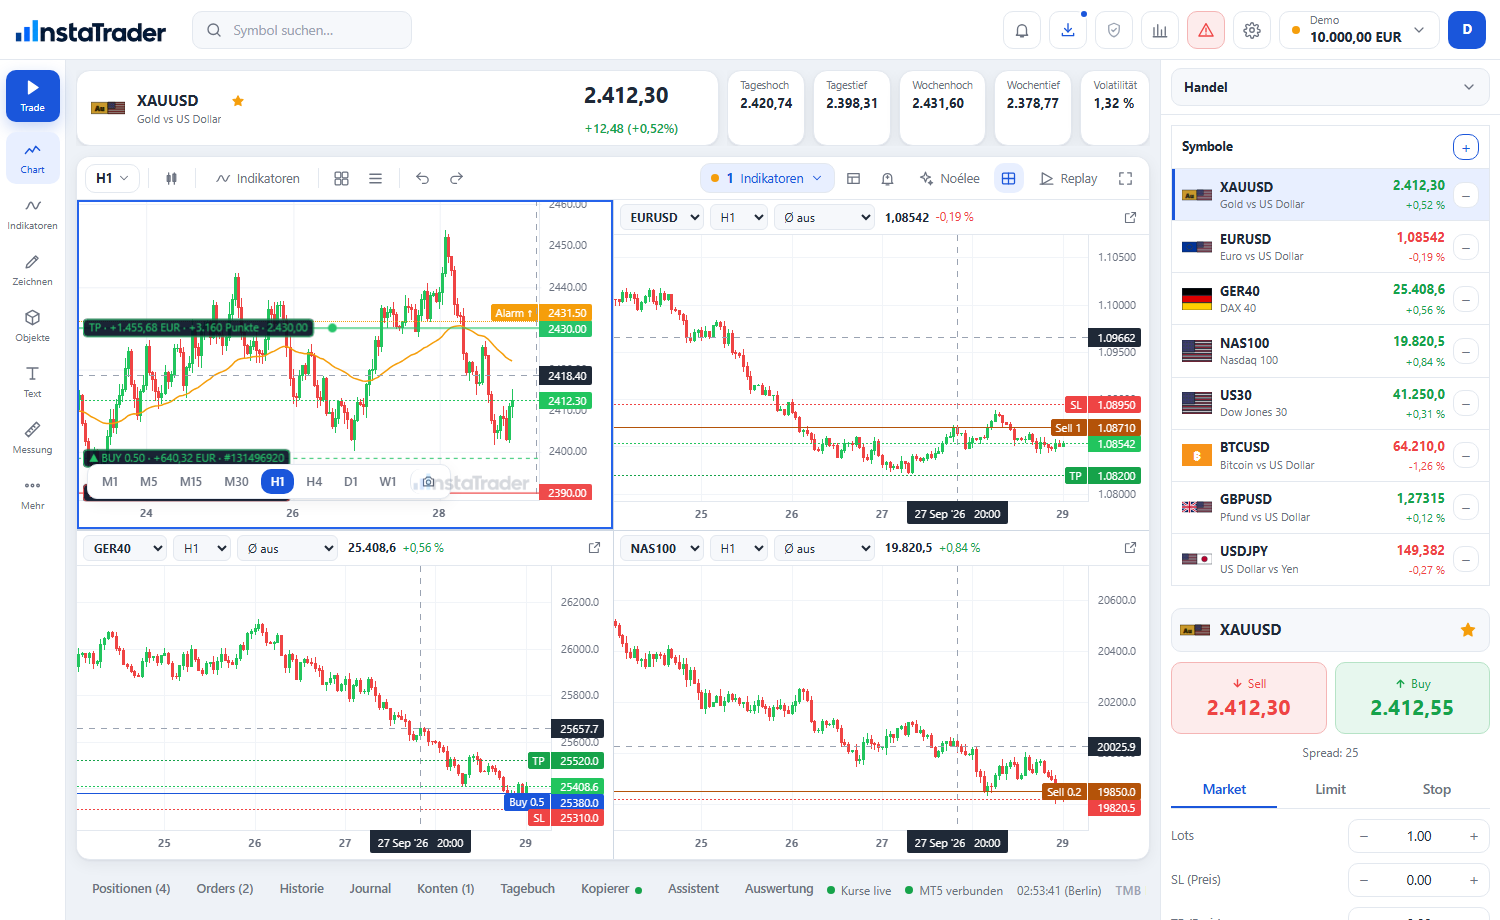Open the settings gear icon

pos(1252,30)
